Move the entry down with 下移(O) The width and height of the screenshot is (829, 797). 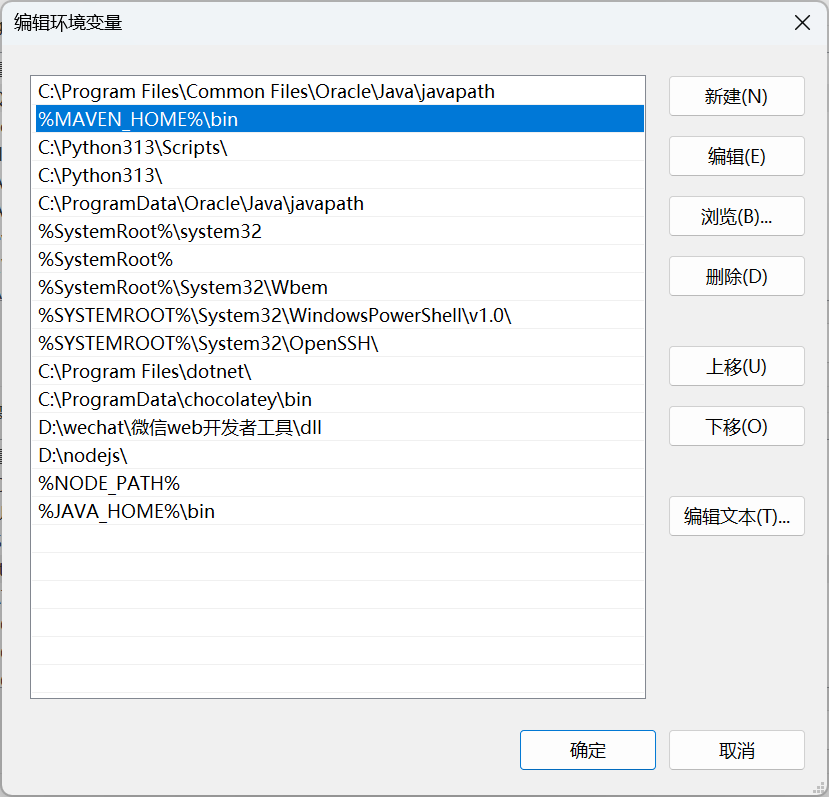coord(736,426)
